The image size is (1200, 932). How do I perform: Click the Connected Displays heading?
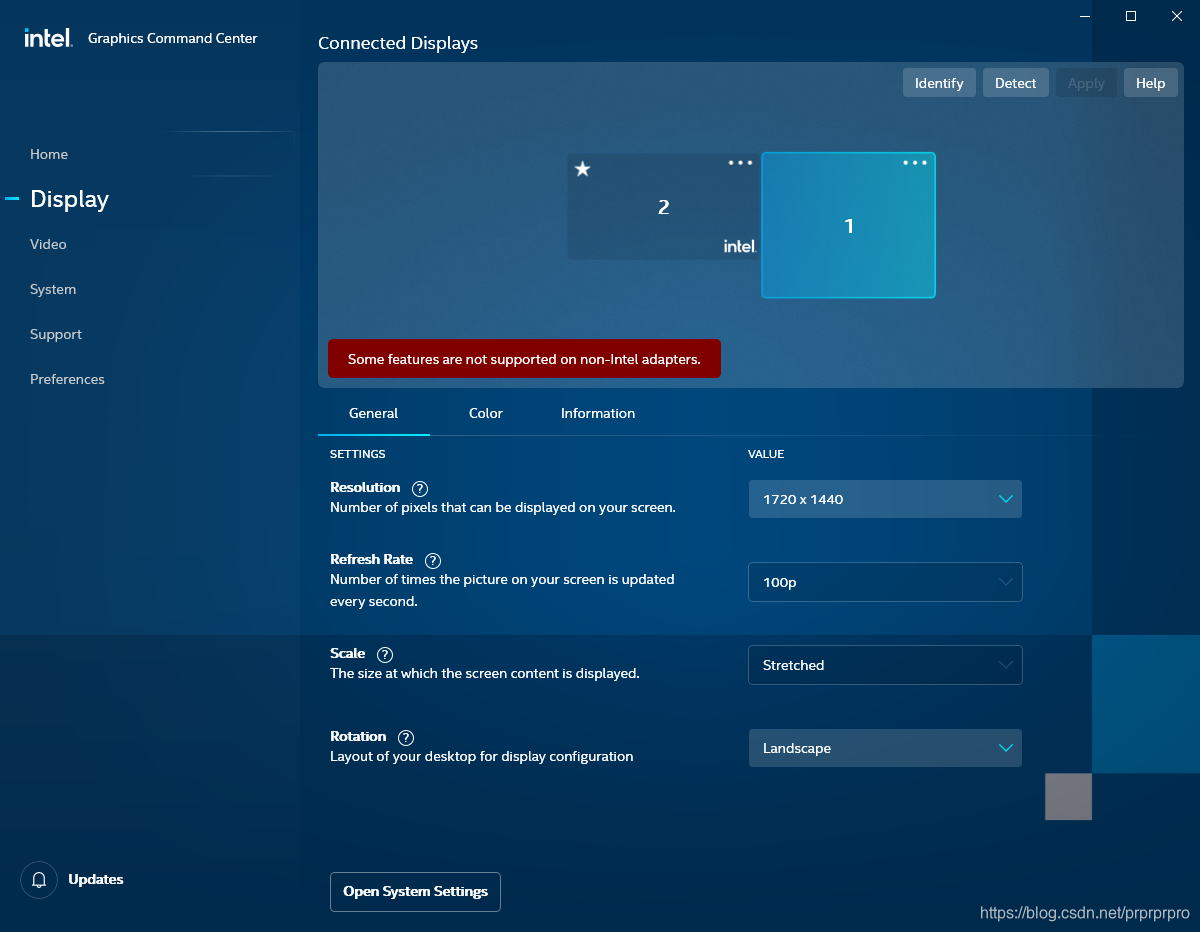(x=398, y=43)
